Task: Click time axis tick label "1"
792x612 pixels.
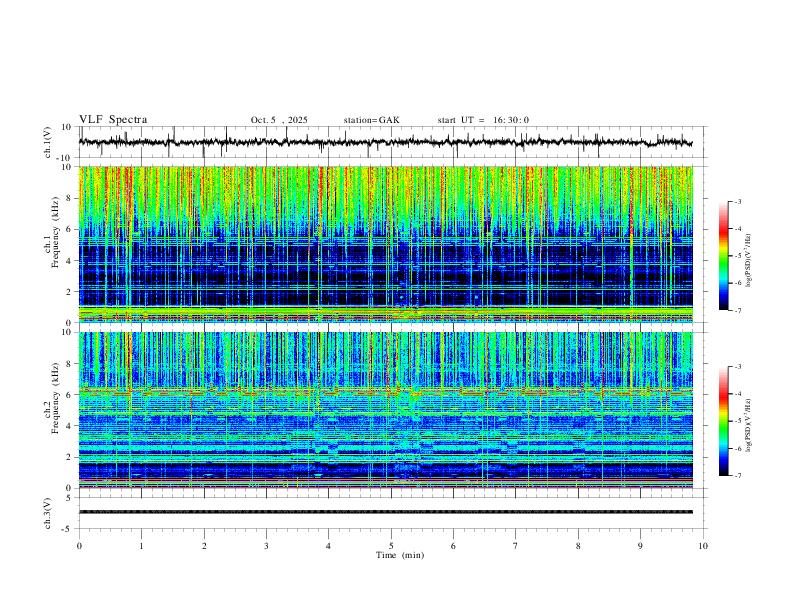Action: click(x=141, y=546)
